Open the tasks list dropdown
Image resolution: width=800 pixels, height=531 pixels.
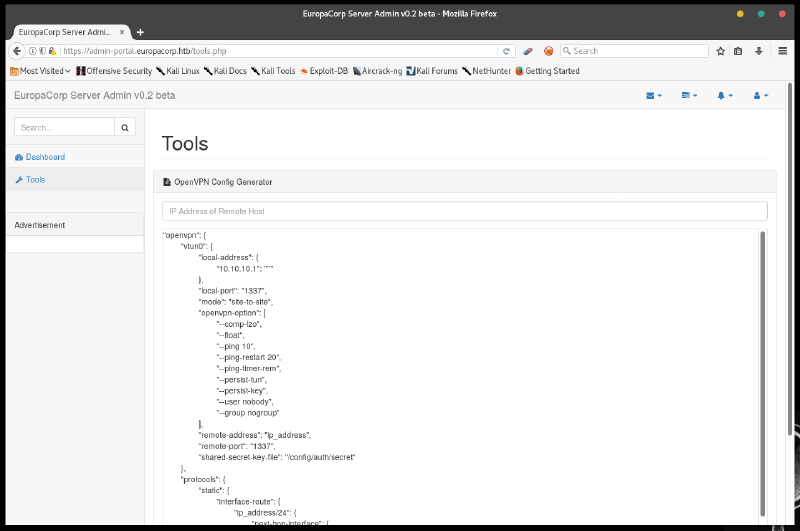click(689, 96)
